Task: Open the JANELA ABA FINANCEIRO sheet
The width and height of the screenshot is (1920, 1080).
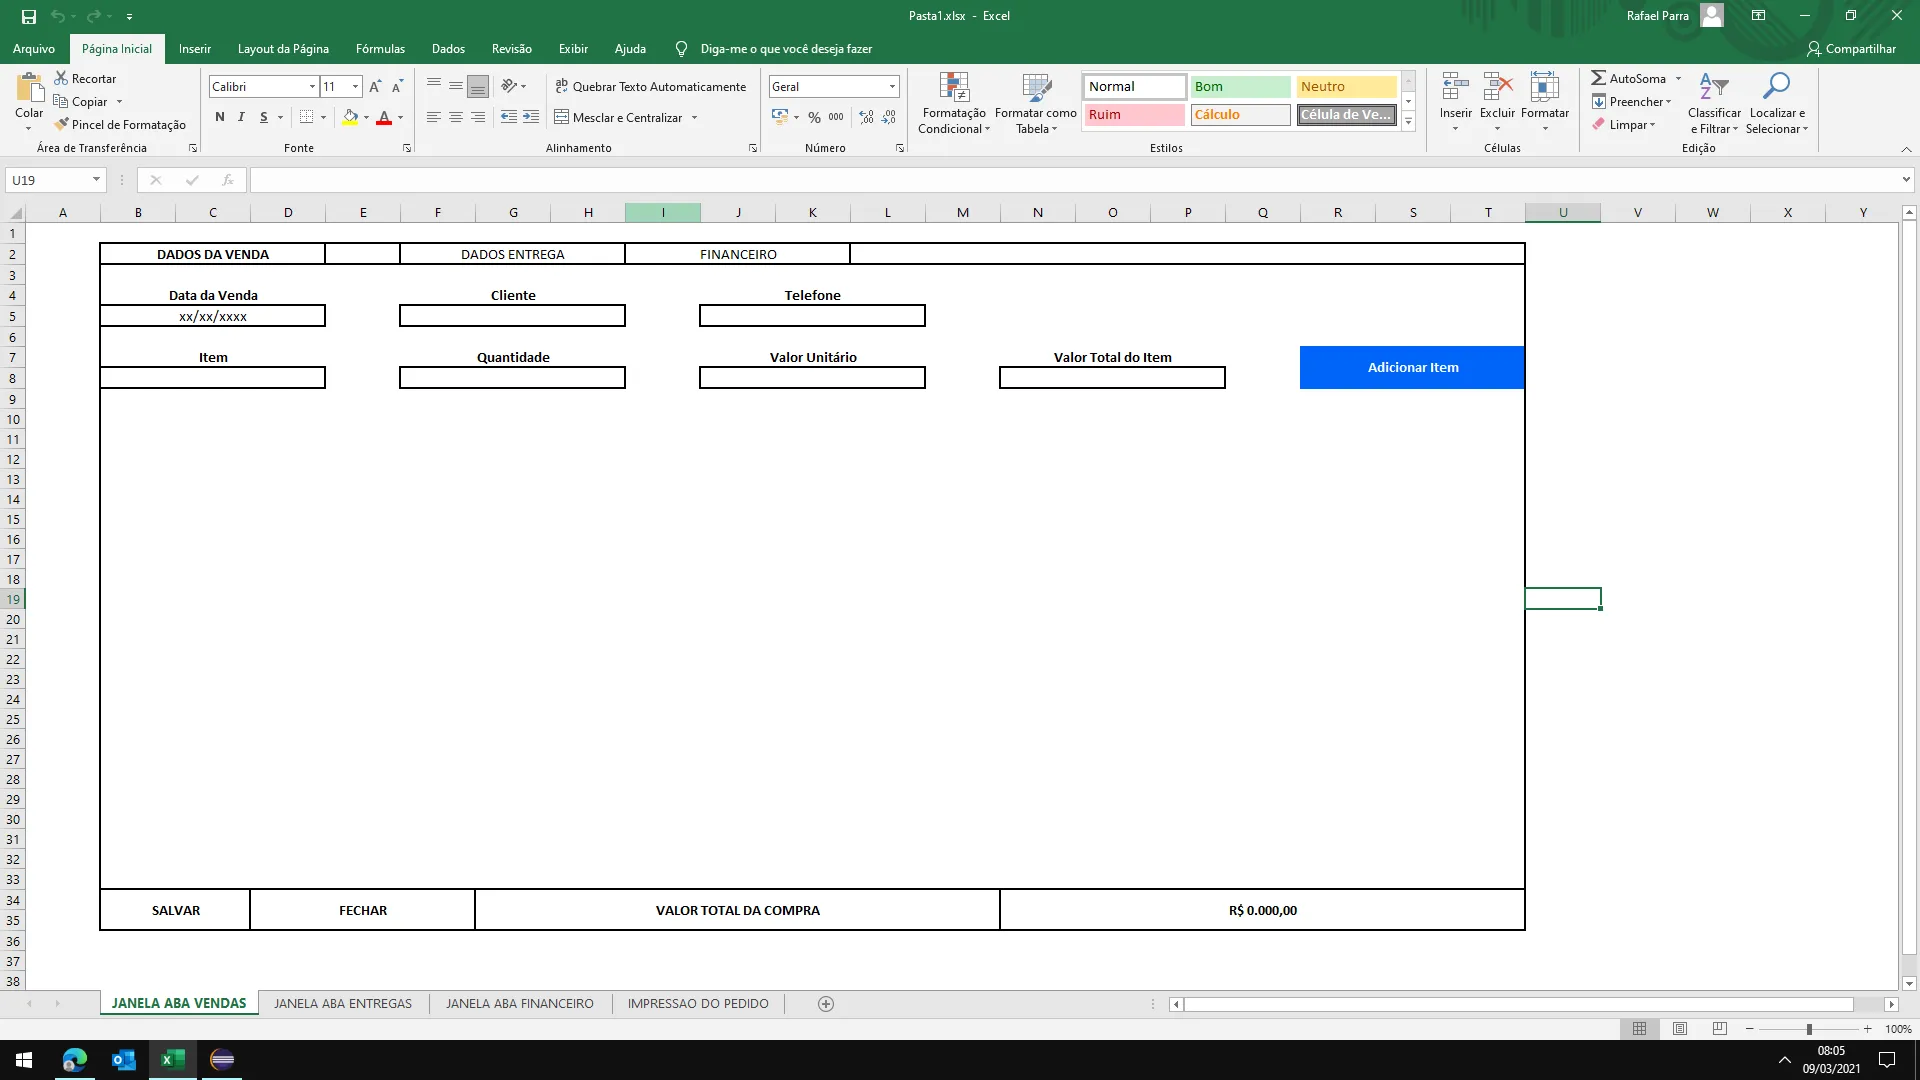Action: point(519,1003)
